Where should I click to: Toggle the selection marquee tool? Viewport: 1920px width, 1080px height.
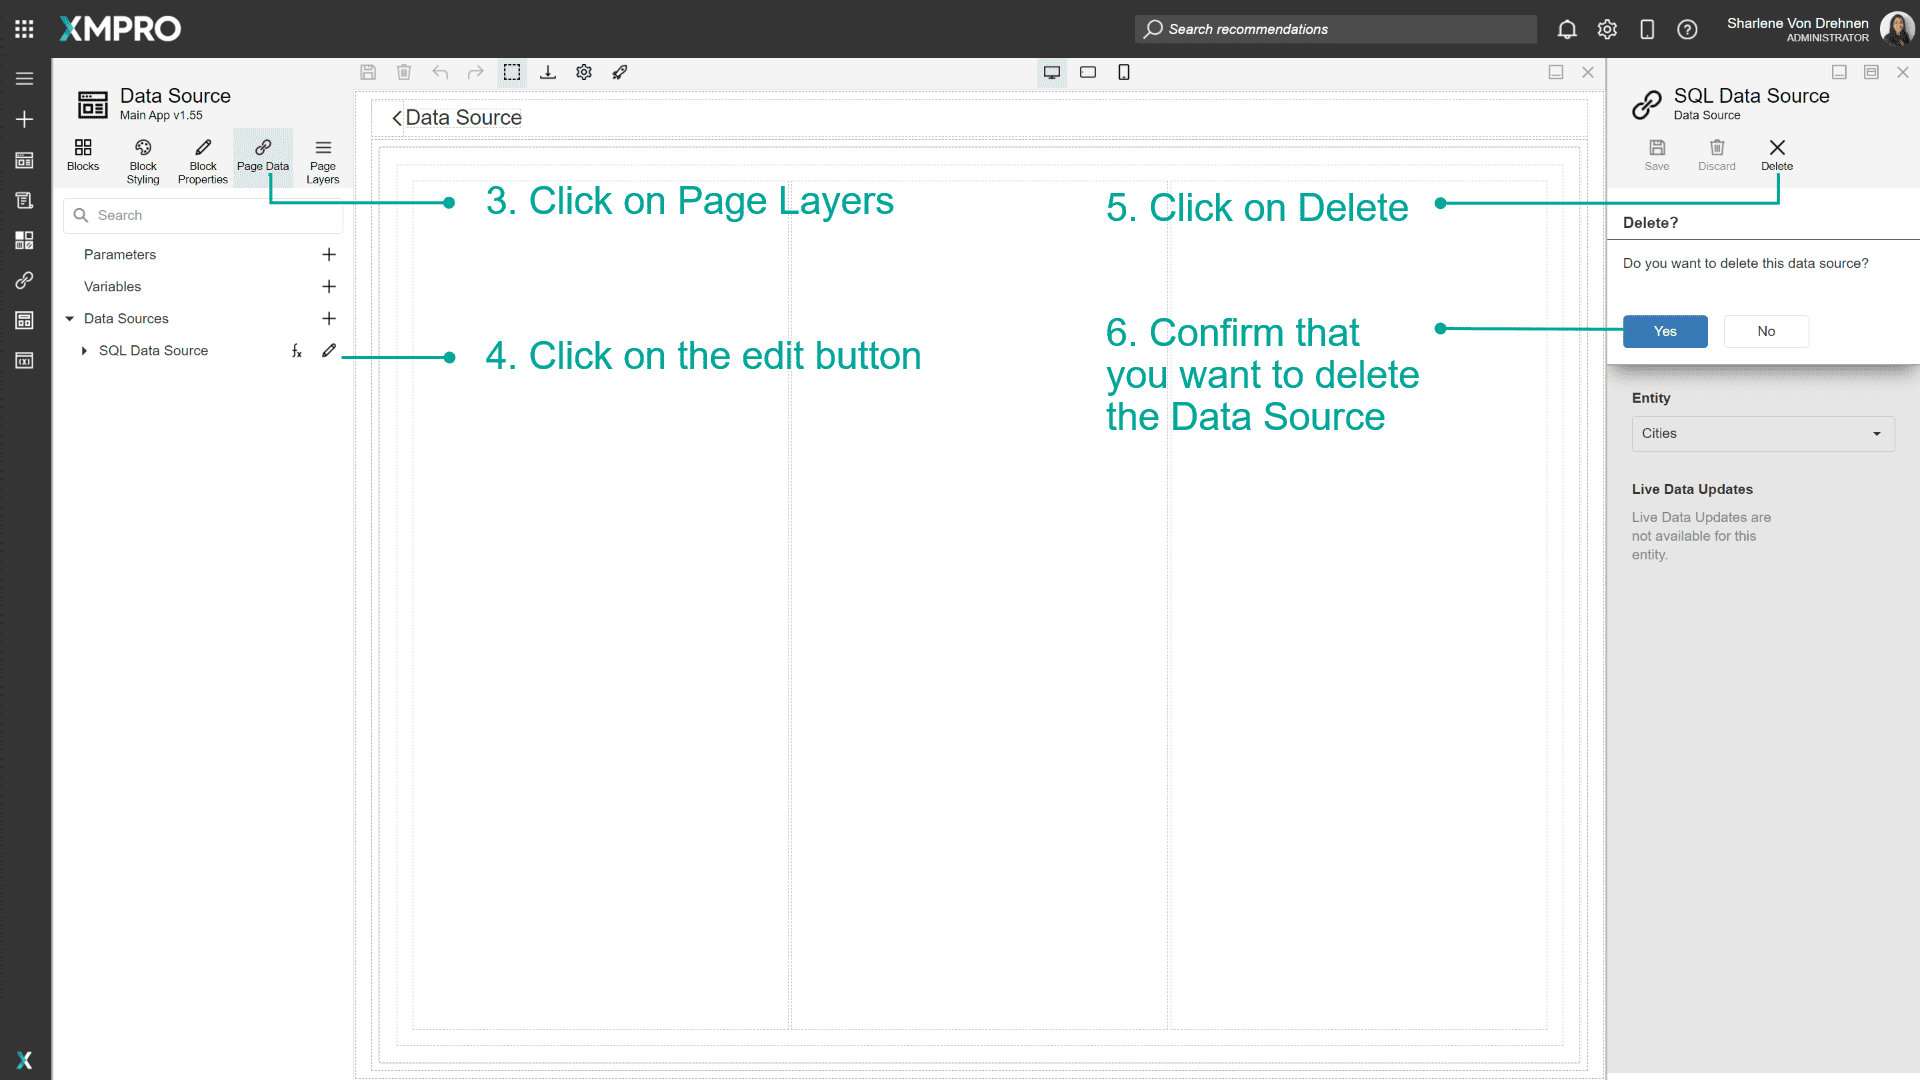tap(512, 72)
